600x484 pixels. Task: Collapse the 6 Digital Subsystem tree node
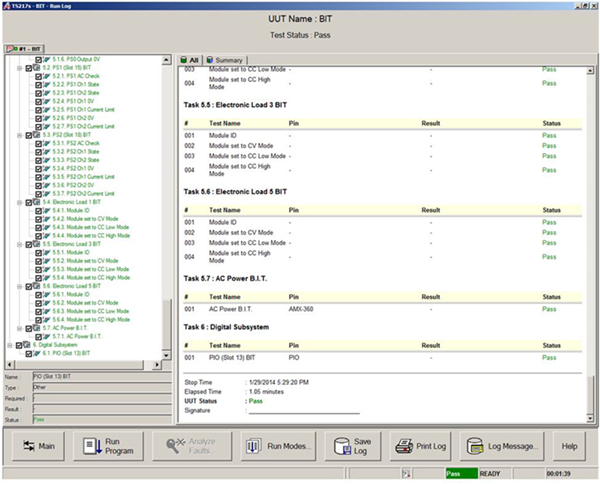tap(7, 344)
